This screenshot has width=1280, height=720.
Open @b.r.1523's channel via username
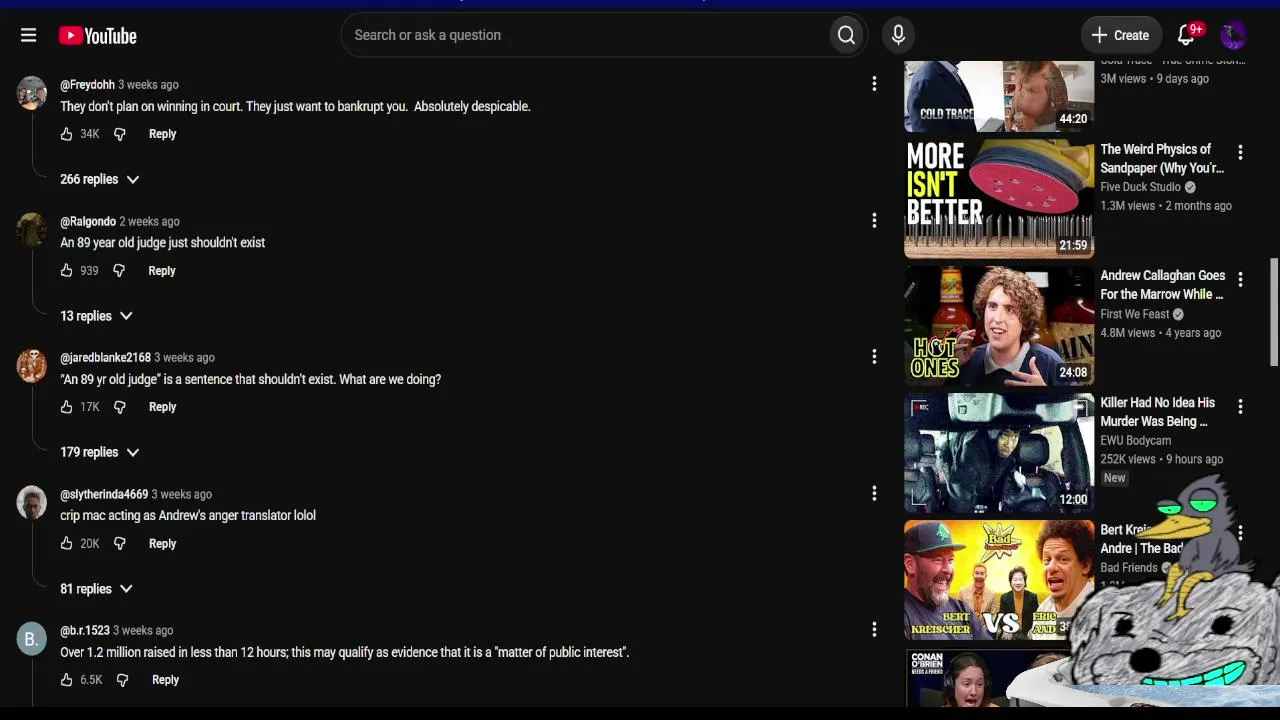pyautogui.click(x=85, y=630)
